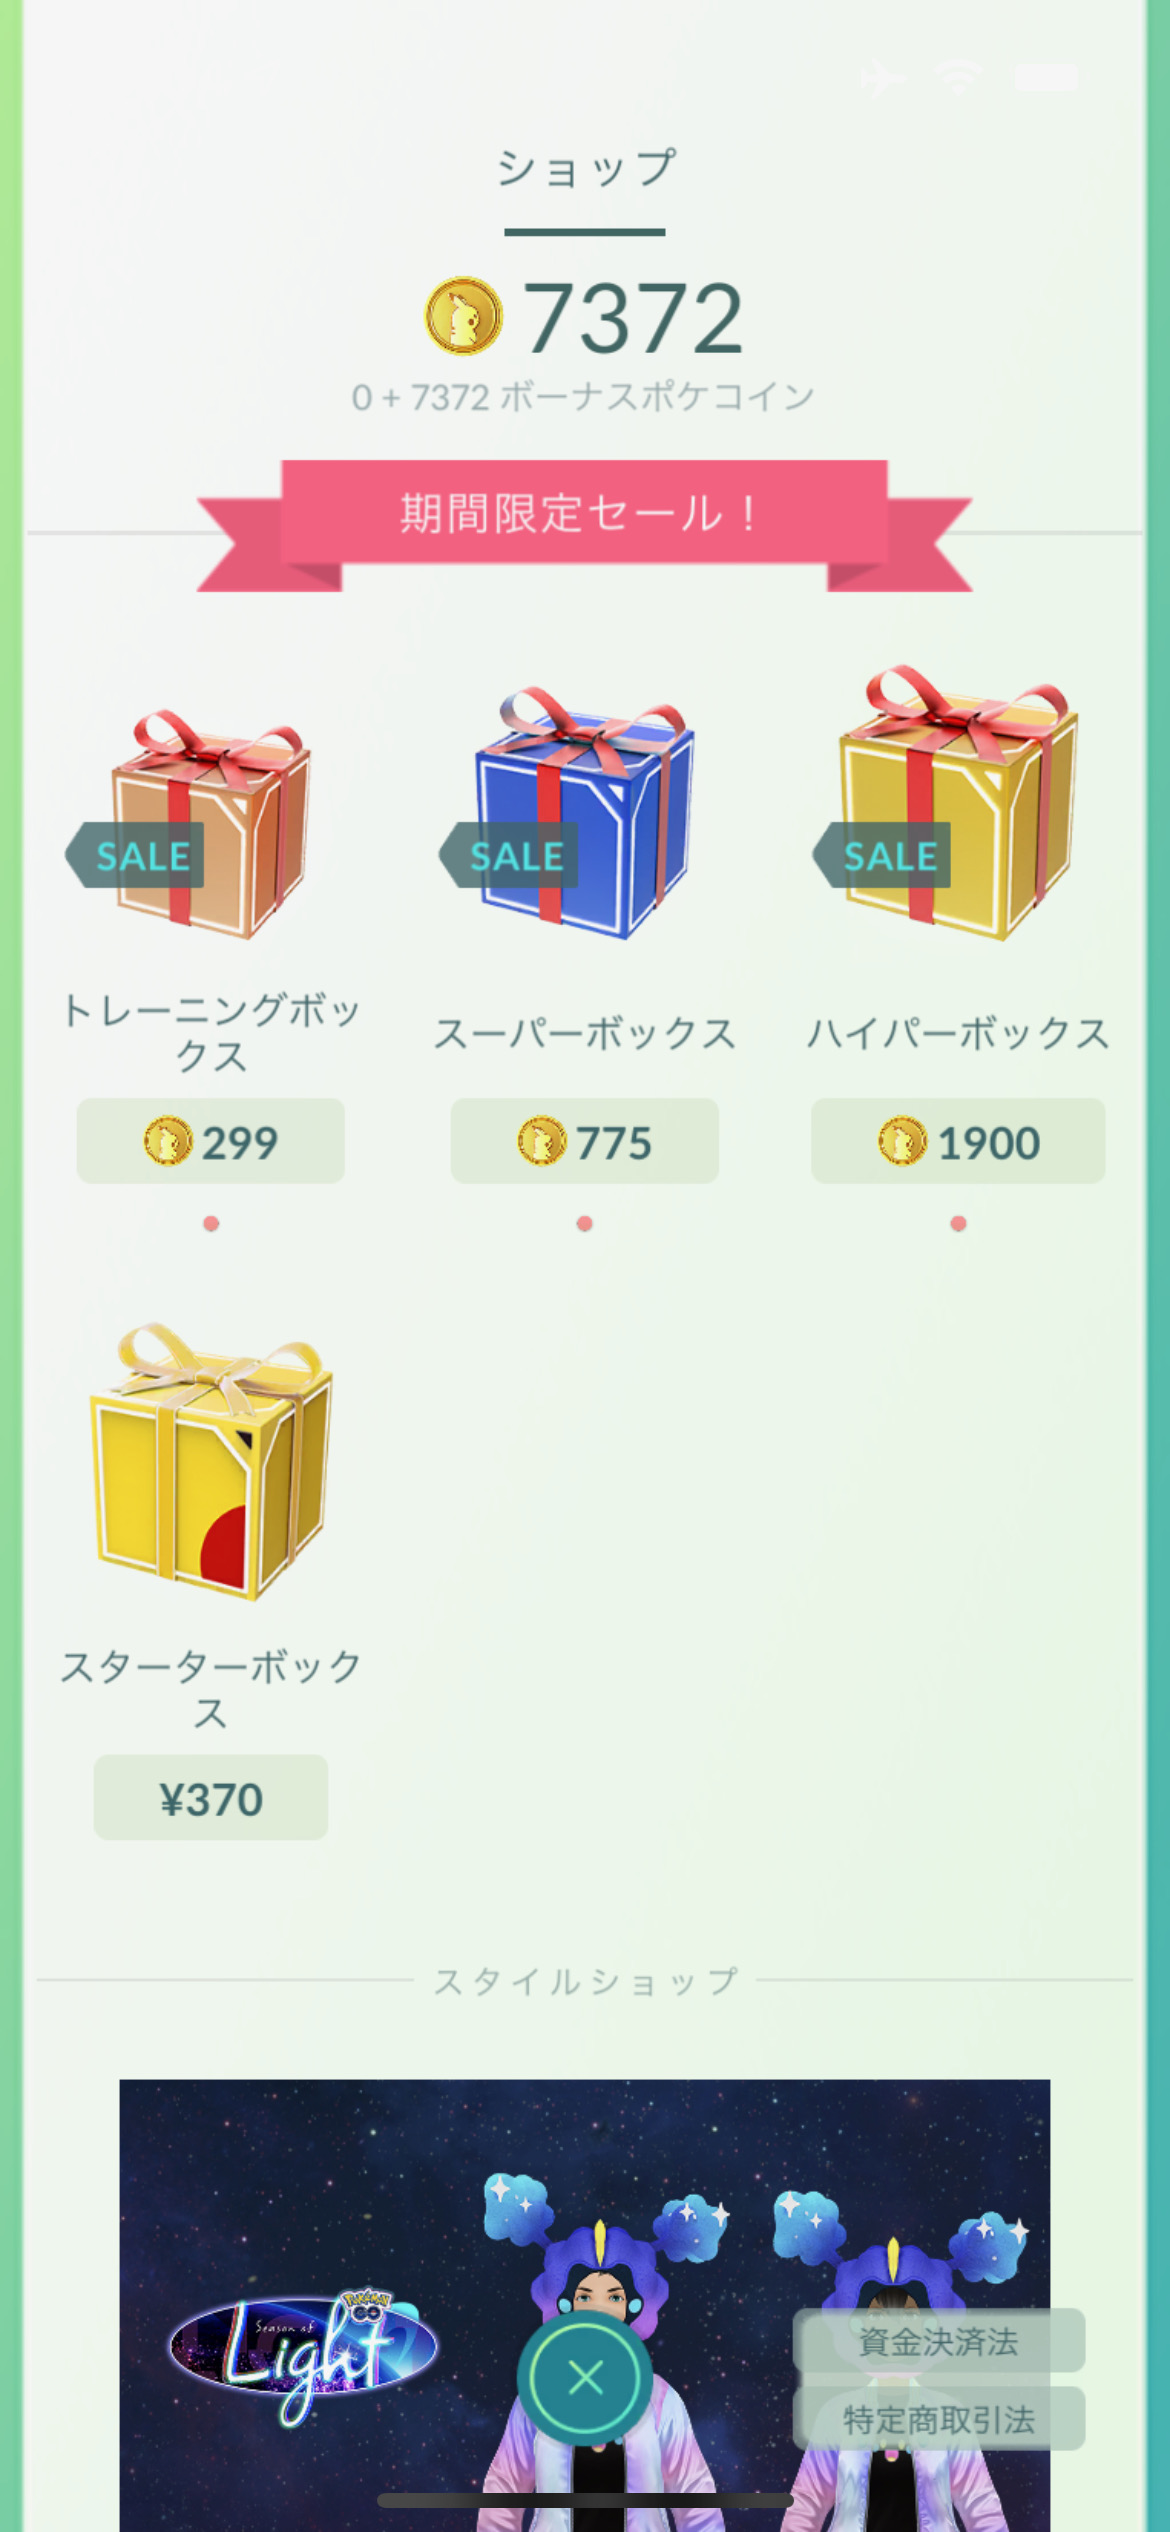
Task: Tap the 期間限定セール！ pink ribbon banner
Action: tap(584, 525)
